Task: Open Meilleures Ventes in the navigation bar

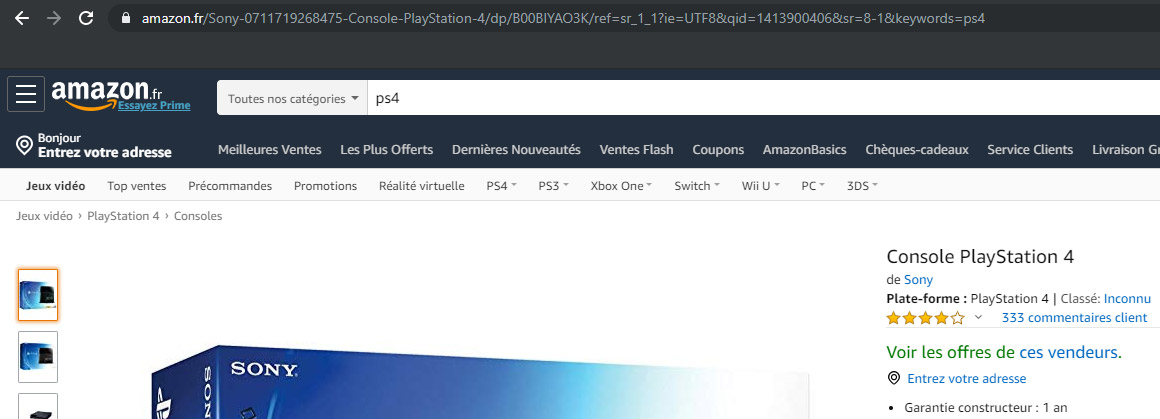Action: pos(269,150)
